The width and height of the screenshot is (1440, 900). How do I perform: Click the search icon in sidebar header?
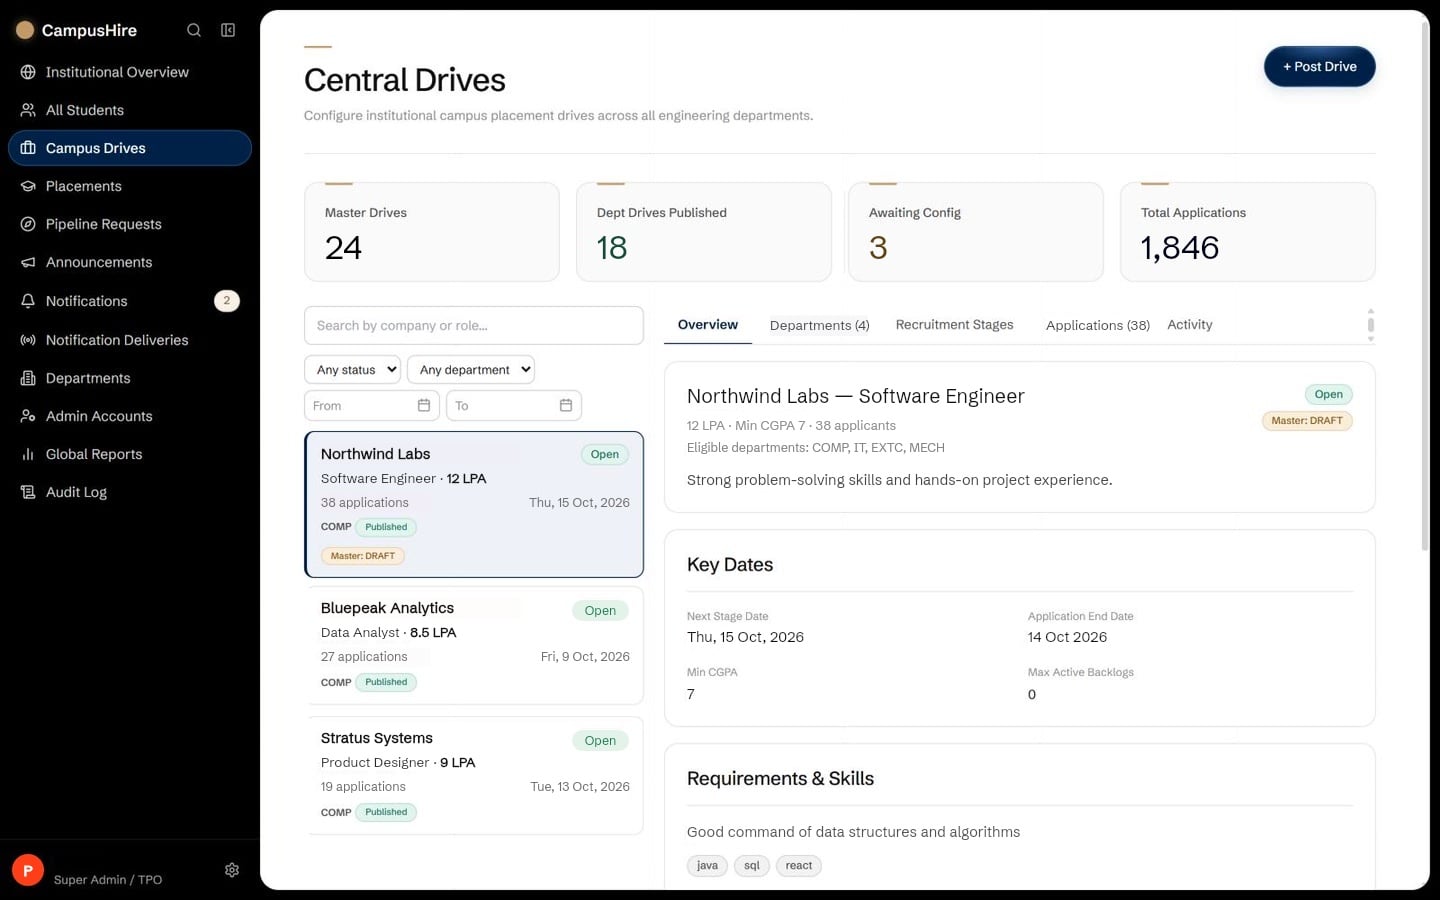pyautogui.click(x=194, y=30)
